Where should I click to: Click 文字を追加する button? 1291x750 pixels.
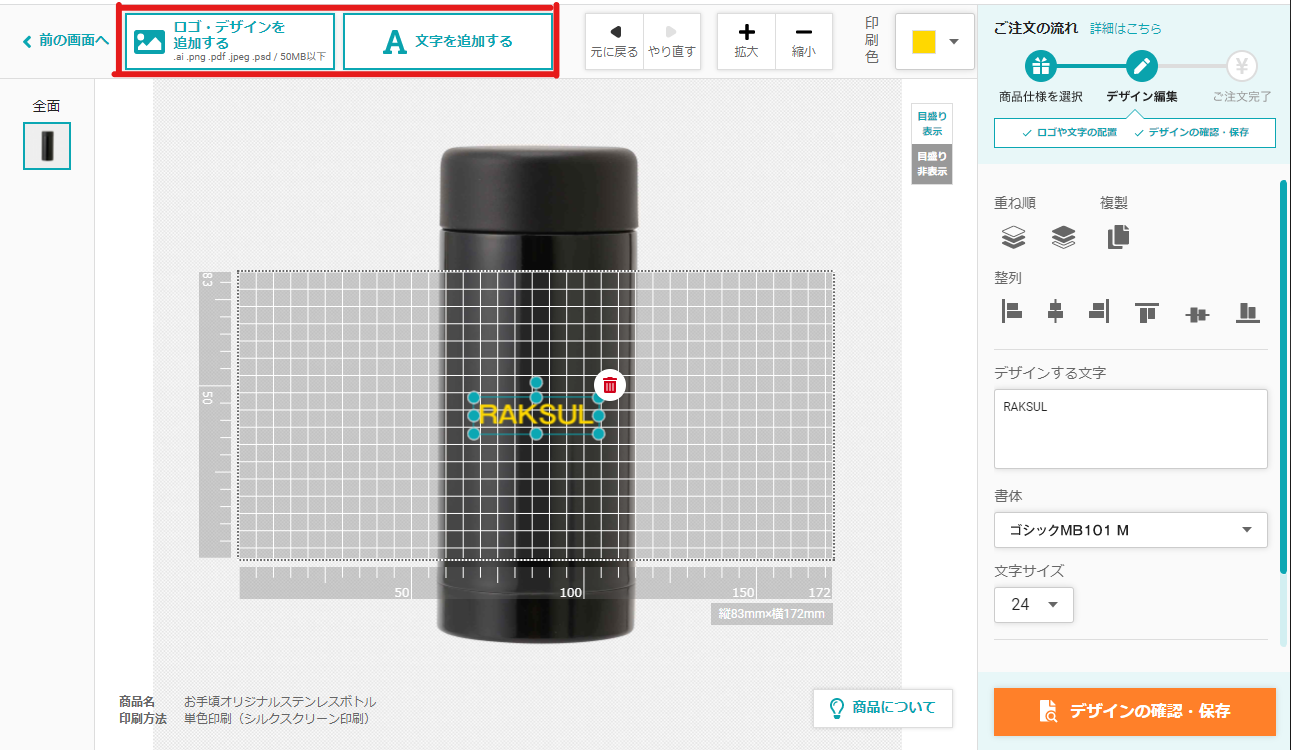pos(448,42)
